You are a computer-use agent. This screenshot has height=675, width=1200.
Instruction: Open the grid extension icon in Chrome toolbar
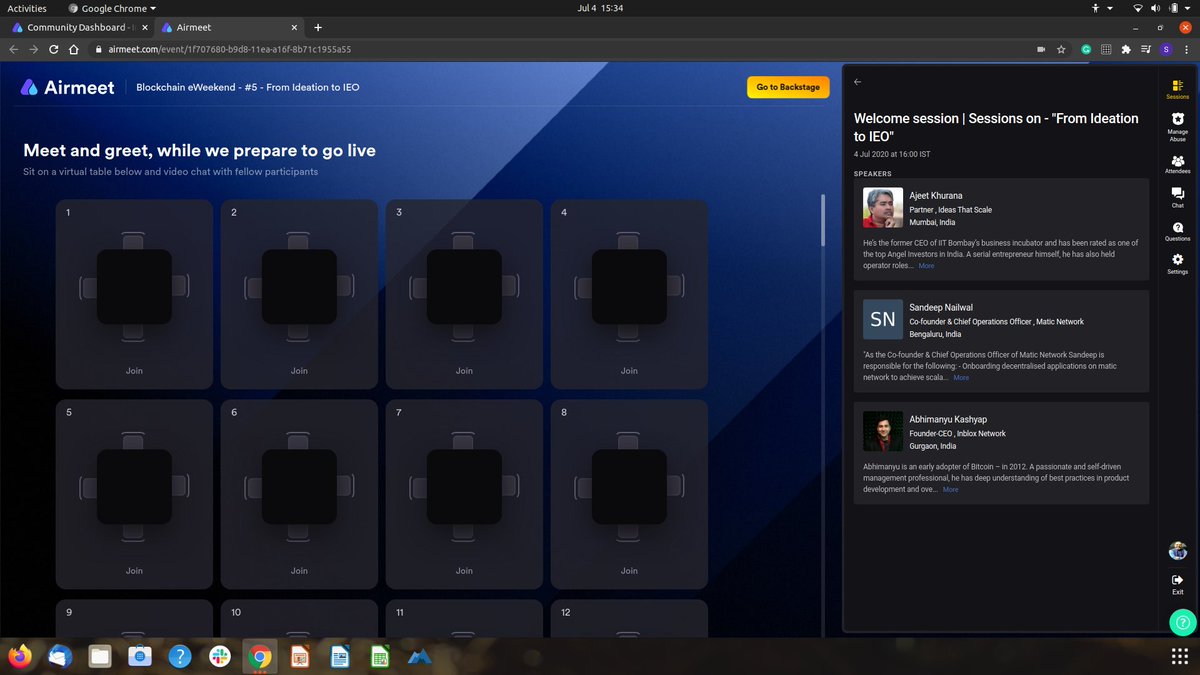pyautogui.click(x=1106, y=48)
